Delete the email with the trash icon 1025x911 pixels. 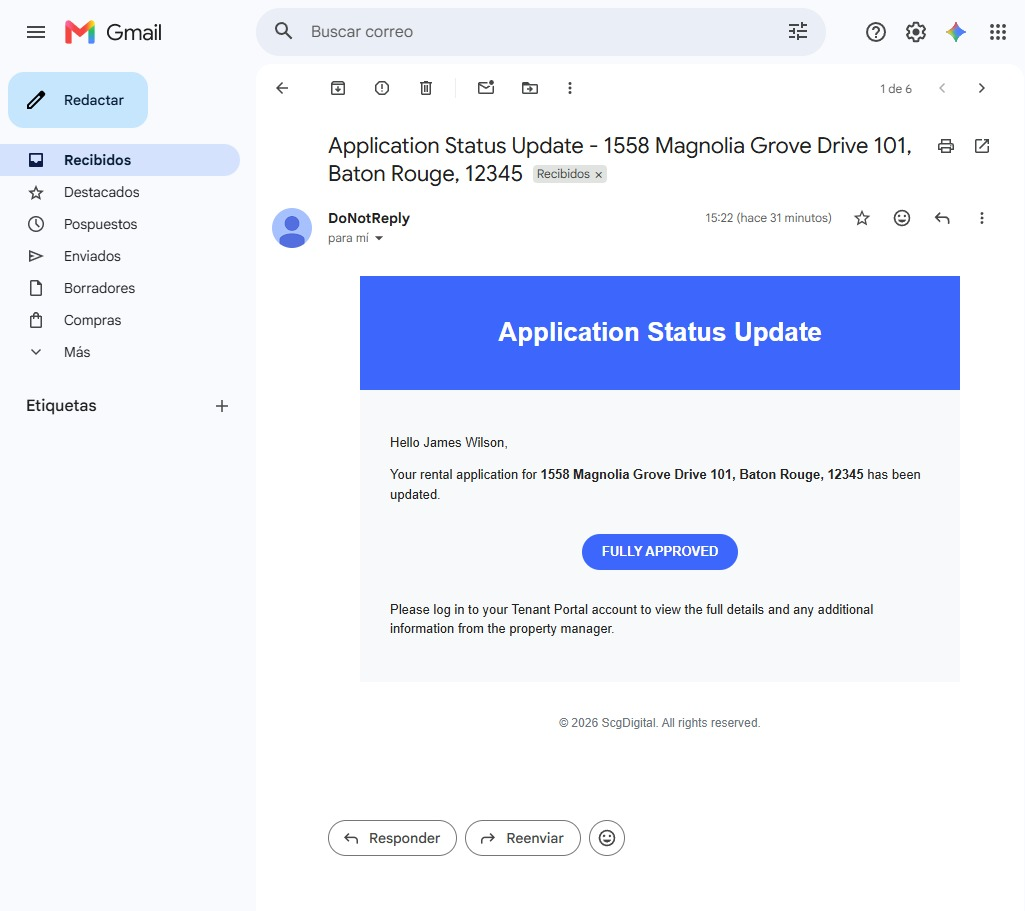click(x=426, y=88)
